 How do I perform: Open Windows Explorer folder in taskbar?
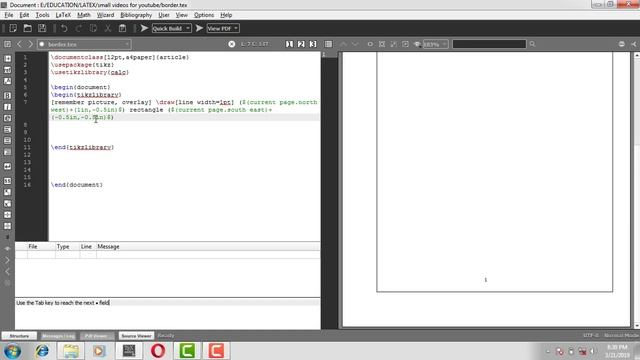(x=71, y=351)
